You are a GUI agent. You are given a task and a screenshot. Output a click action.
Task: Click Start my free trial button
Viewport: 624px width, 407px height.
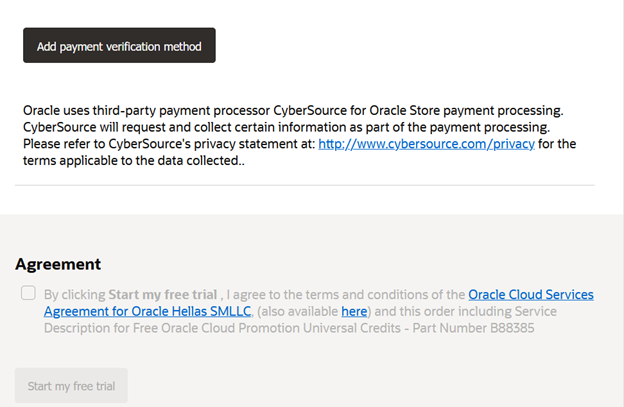(71, 386)
